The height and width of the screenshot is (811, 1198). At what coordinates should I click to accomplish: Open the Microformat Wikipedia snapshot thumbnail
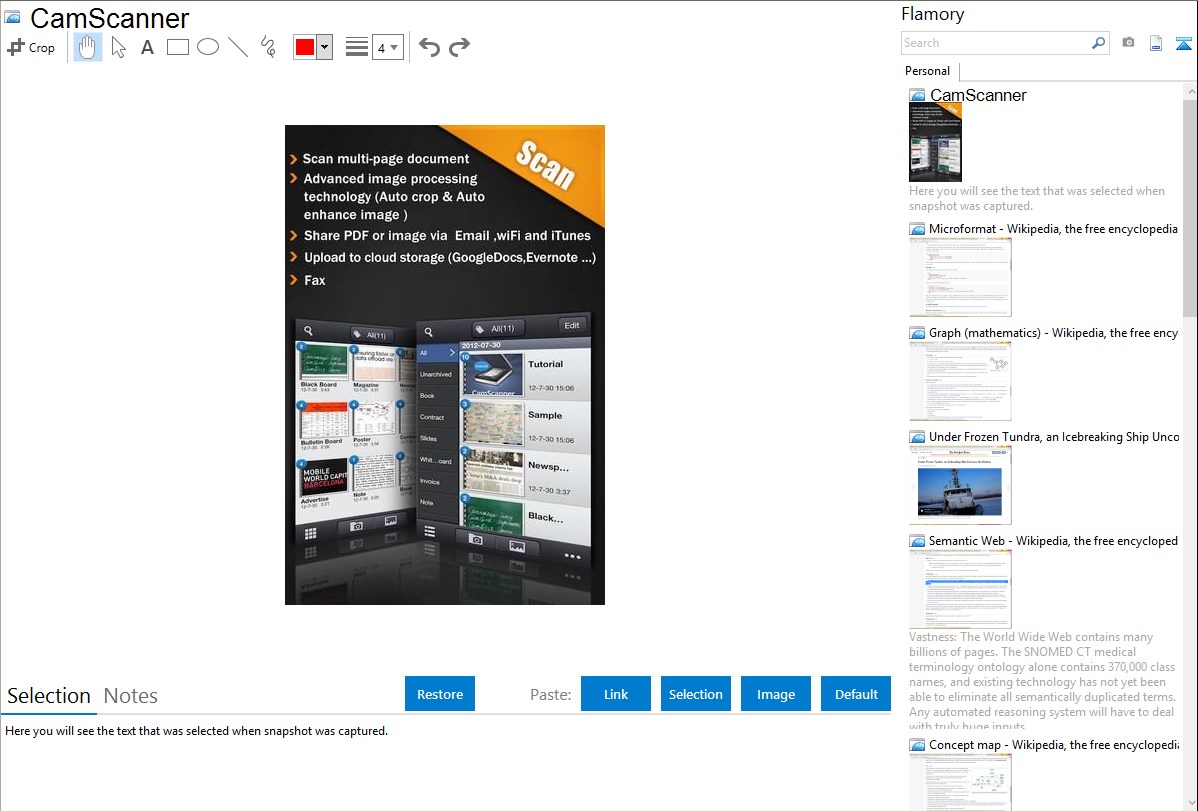[x=960, y=277]
